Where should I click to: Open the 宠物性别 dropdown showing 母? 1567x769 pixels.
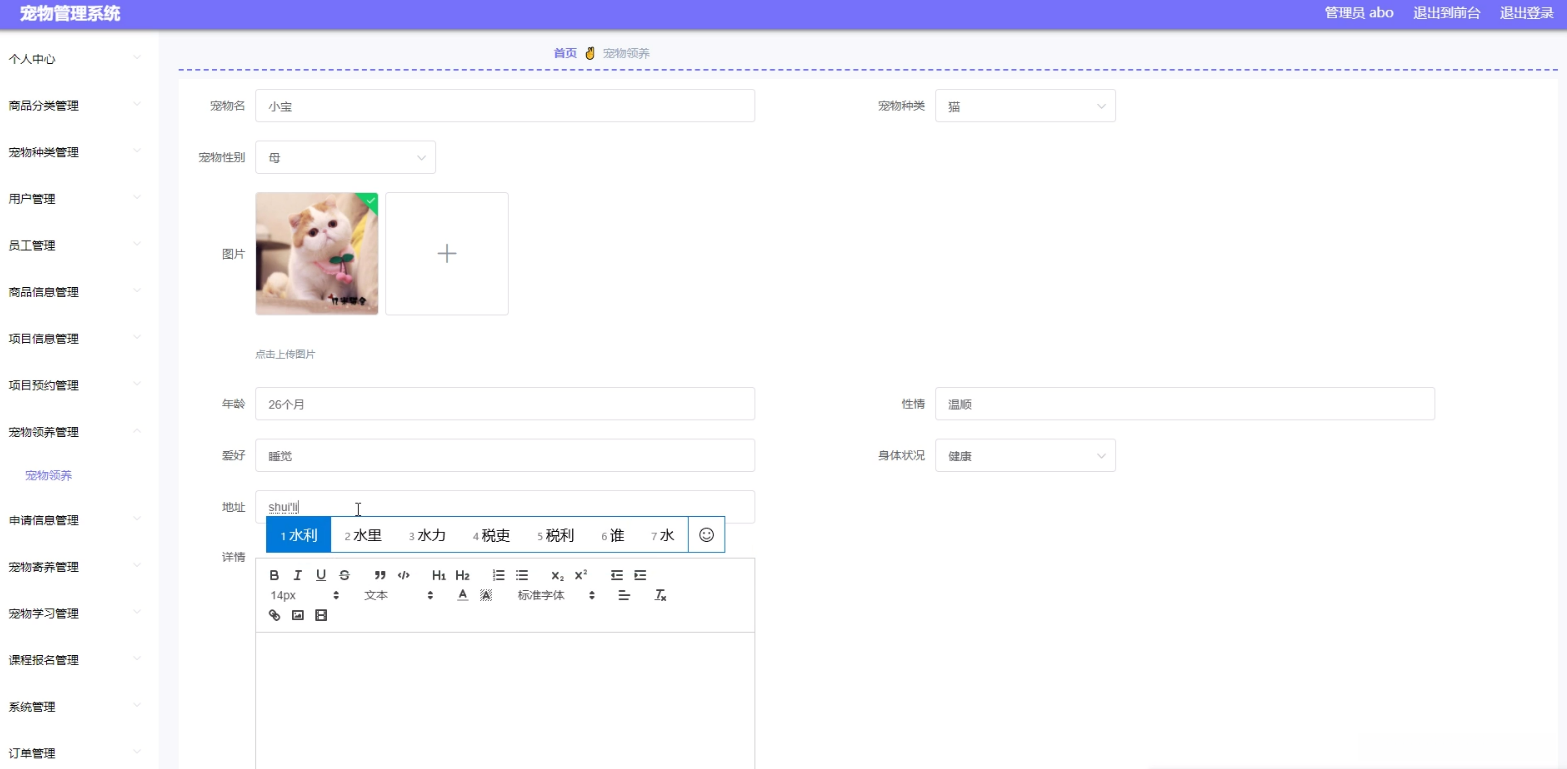coord(345,157)
